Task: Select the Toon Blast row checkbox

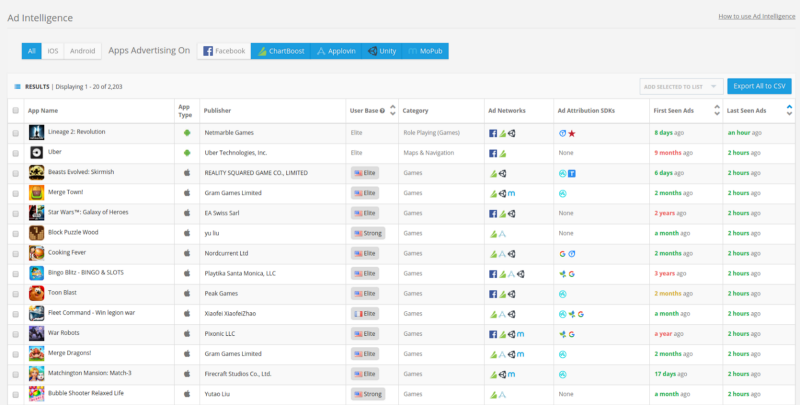Action: click(15, 294)
